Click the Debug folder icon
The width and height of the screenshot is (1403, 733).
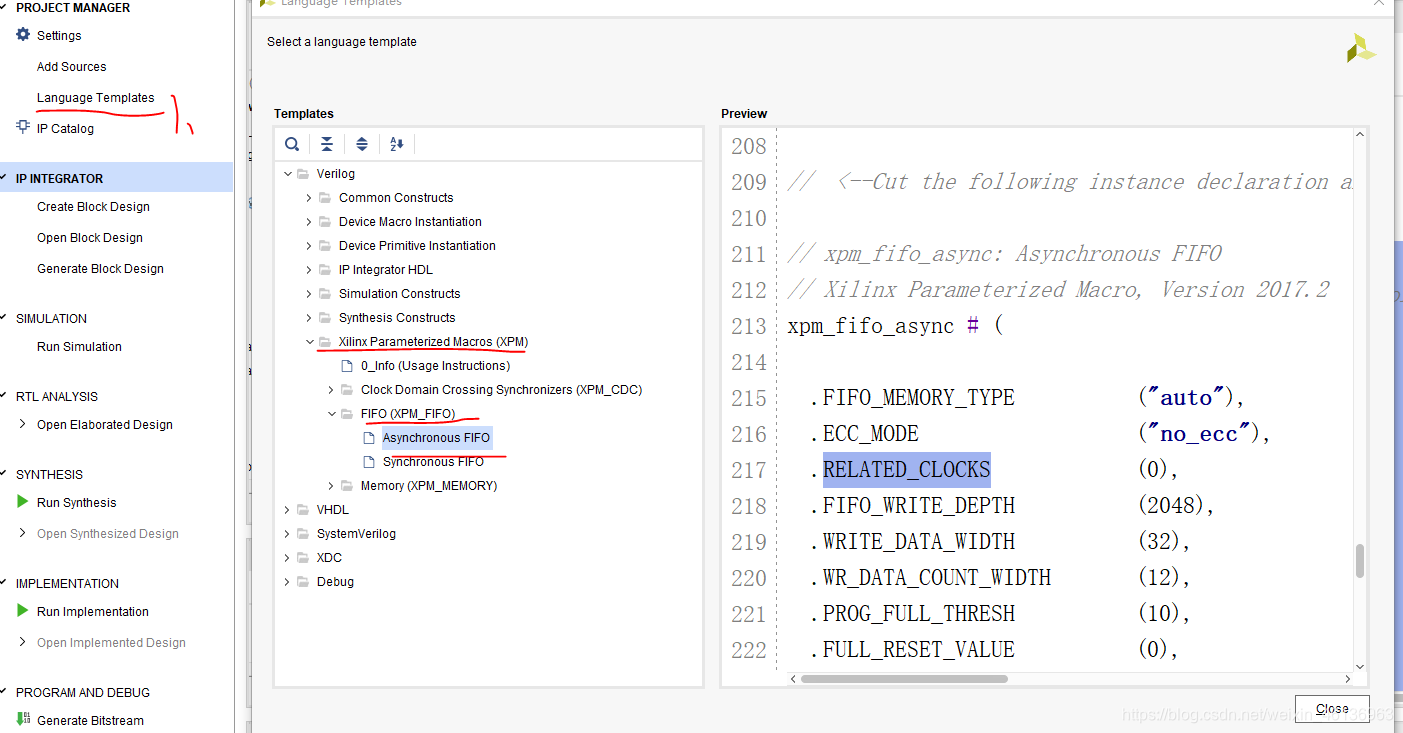point(303,582)
